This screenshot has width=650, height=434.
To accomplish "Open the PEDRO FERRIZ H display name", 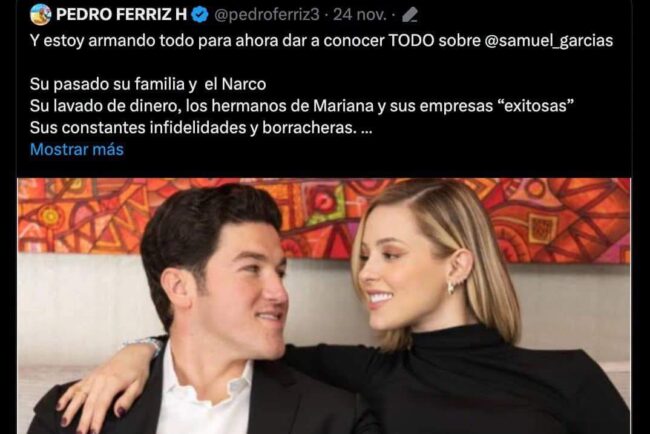I will click(x=121, y=15).
